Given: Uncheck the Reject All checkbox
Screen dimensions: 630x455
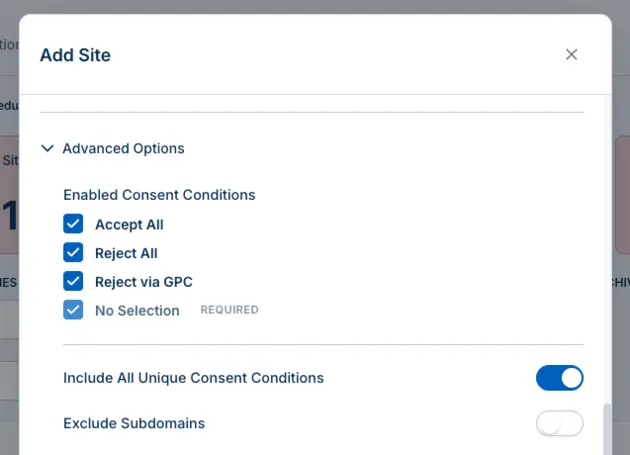Looking at the screenshot, I should point(73,252).
